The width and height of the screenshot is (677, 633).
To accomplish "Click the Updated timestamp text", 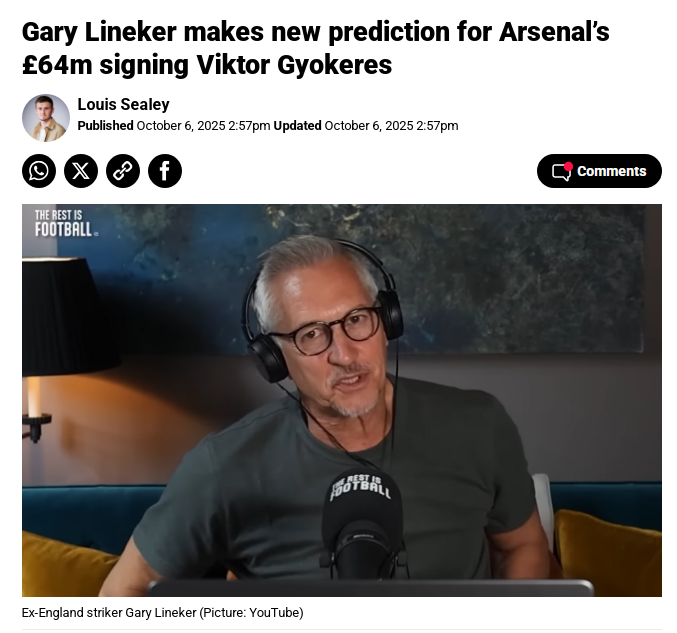I will 391,126.
